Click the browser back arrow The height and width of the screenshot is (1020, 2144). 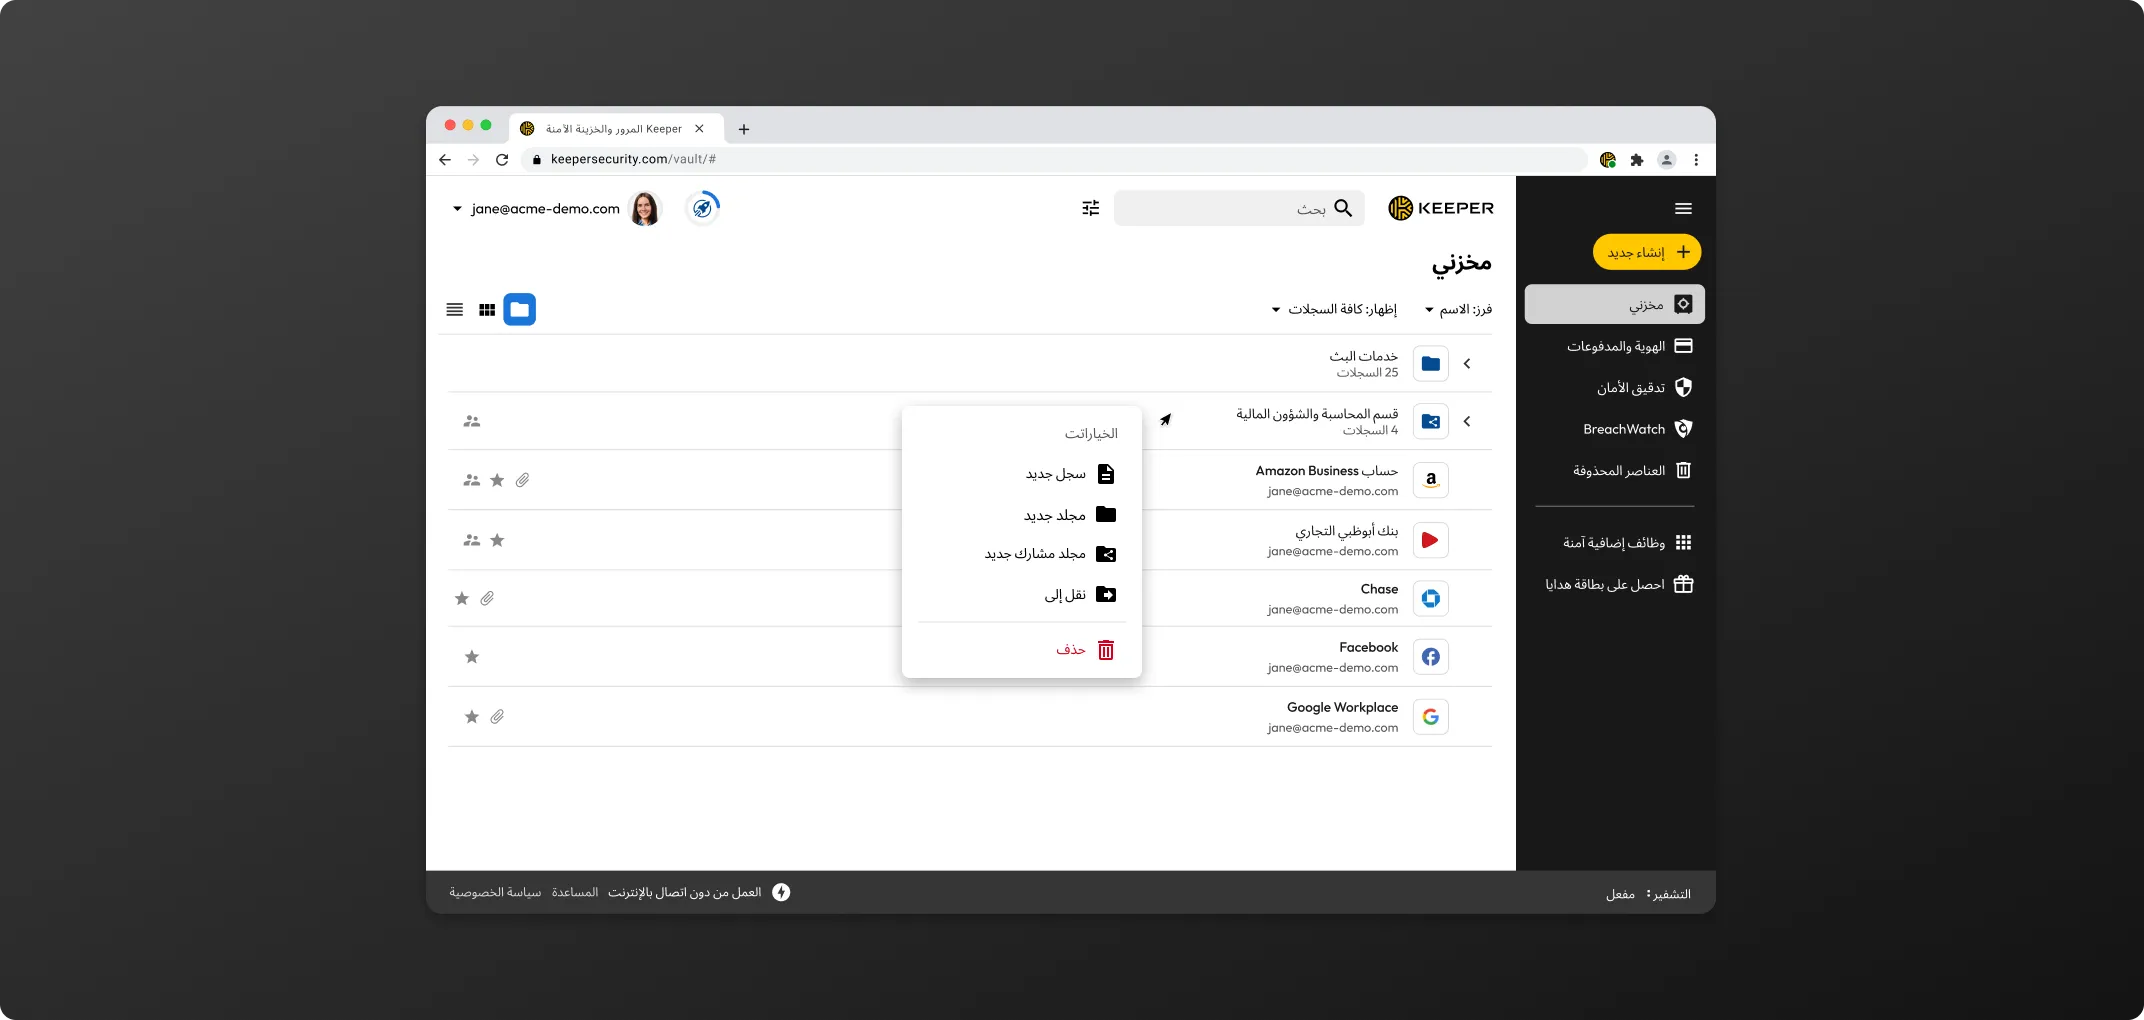[445, 159]
